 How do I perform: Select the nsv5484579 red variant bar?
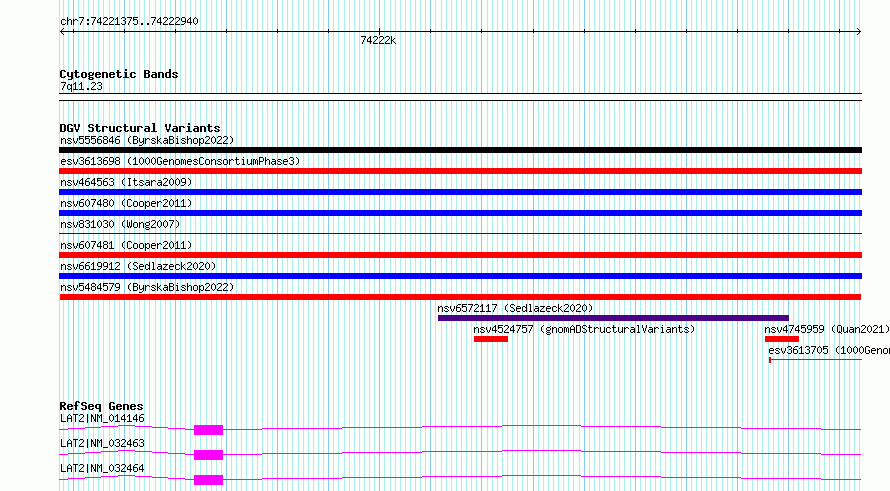(460, 297)
